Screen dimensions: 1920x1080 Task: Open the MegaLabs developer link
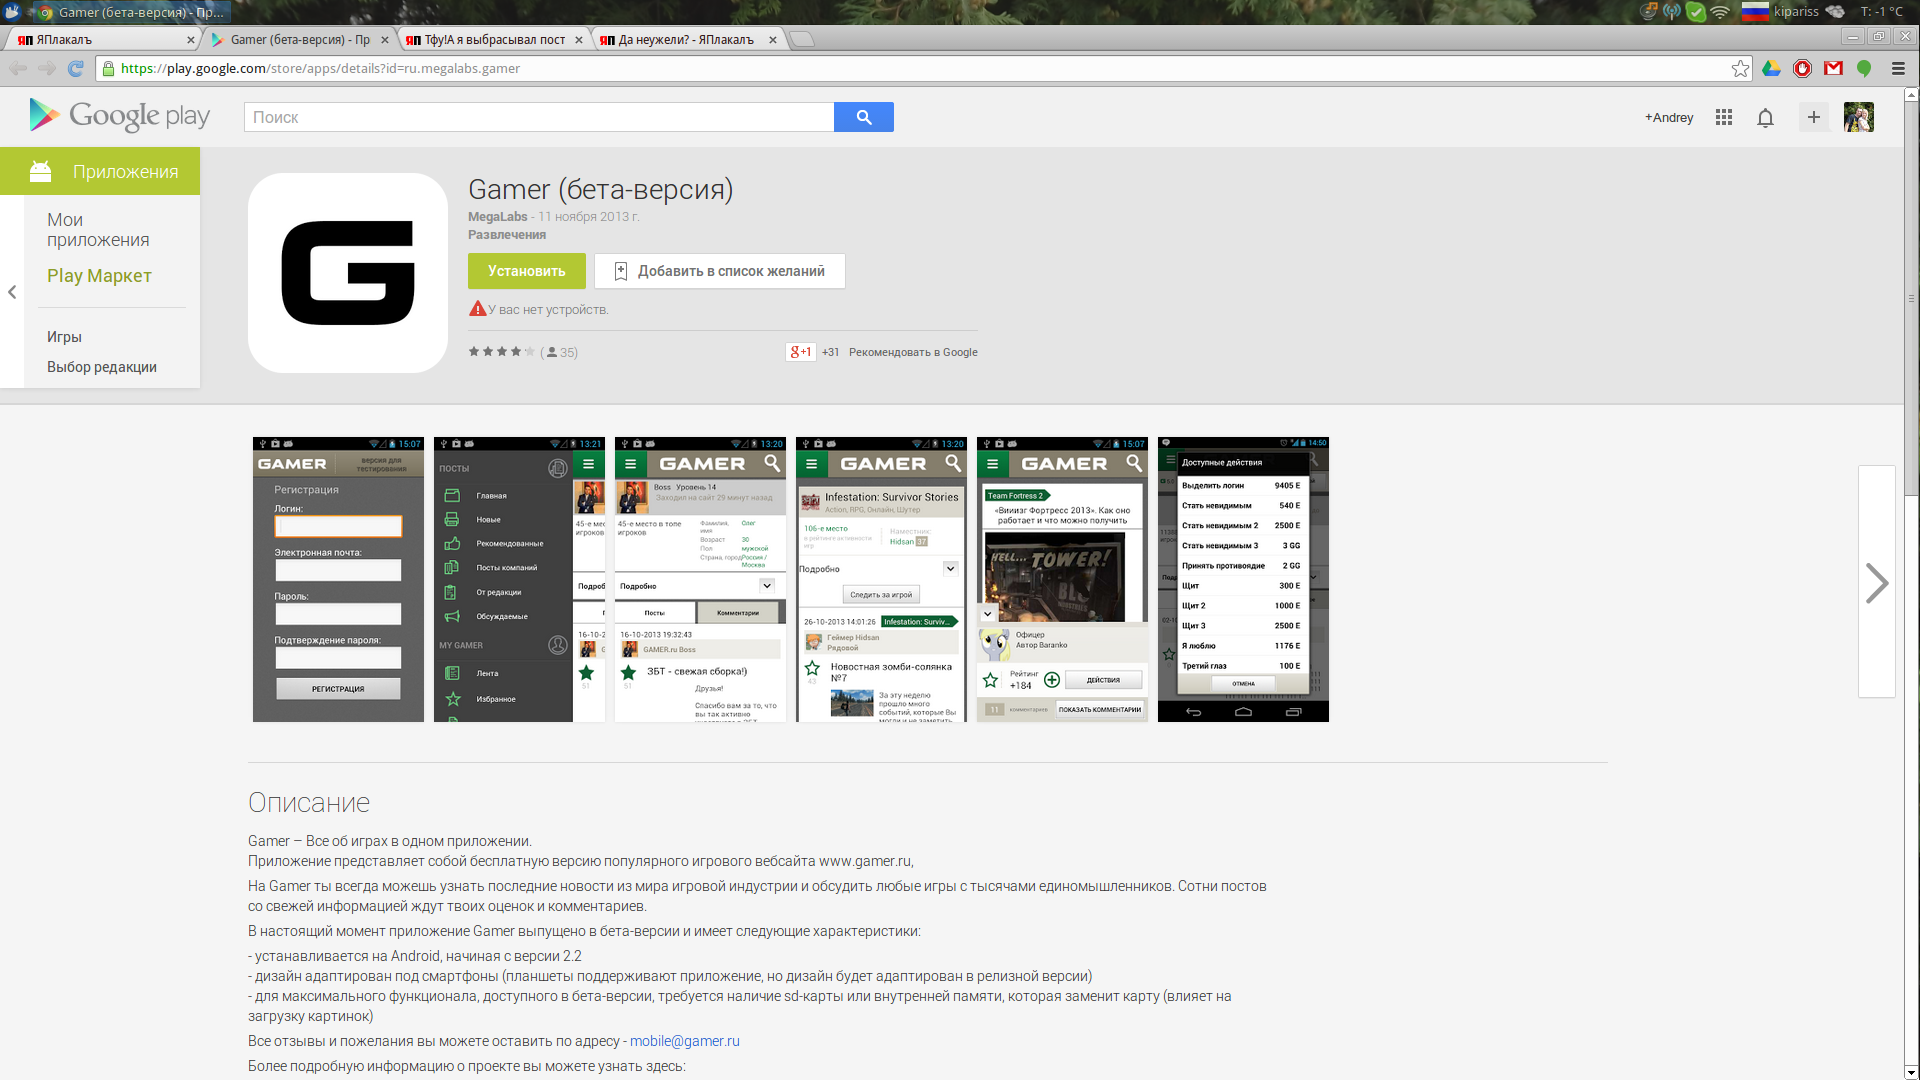click(498, 217)
